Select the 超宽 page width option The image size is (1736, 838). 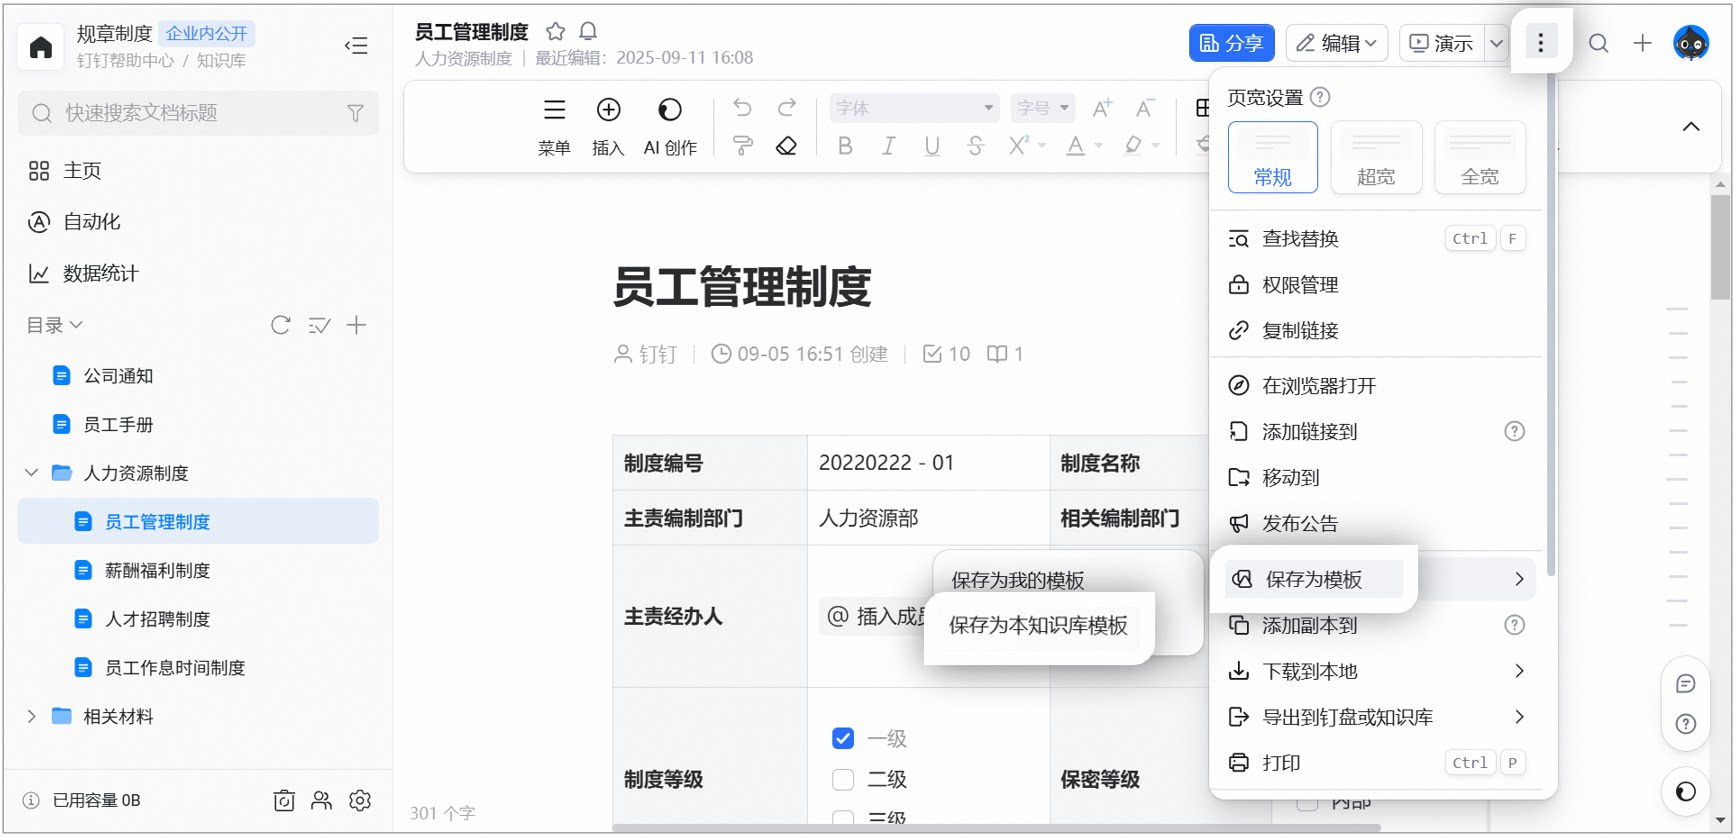pos(1376,157)
